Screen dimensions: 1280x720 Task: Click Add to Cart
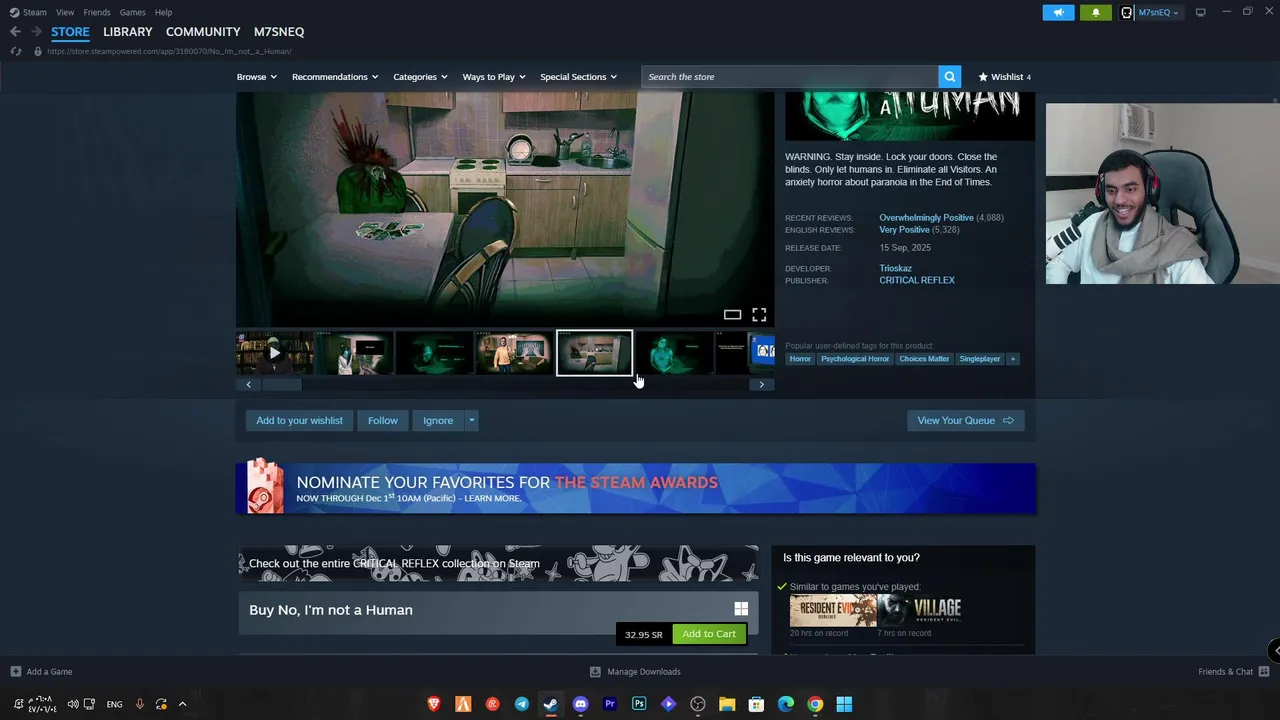coord(709,634)
